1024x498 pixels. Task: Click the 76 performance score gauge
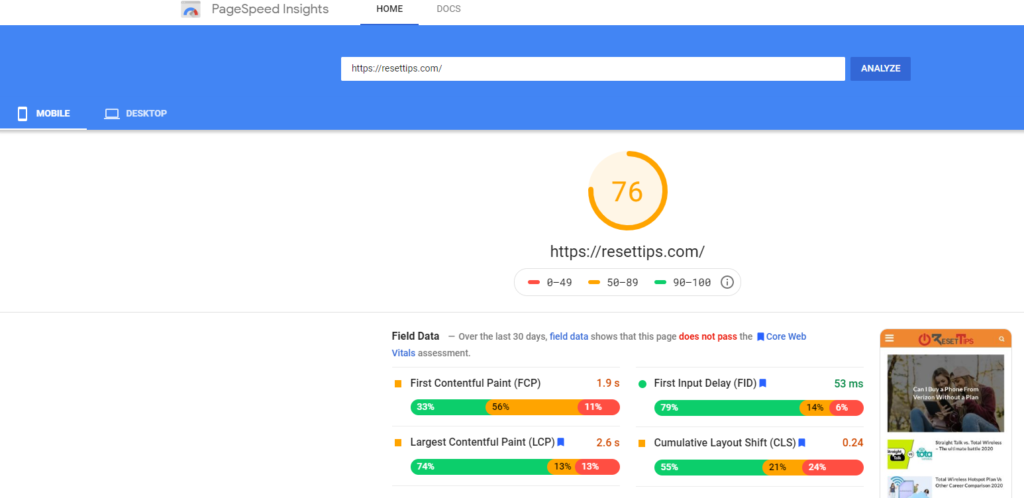628,191
